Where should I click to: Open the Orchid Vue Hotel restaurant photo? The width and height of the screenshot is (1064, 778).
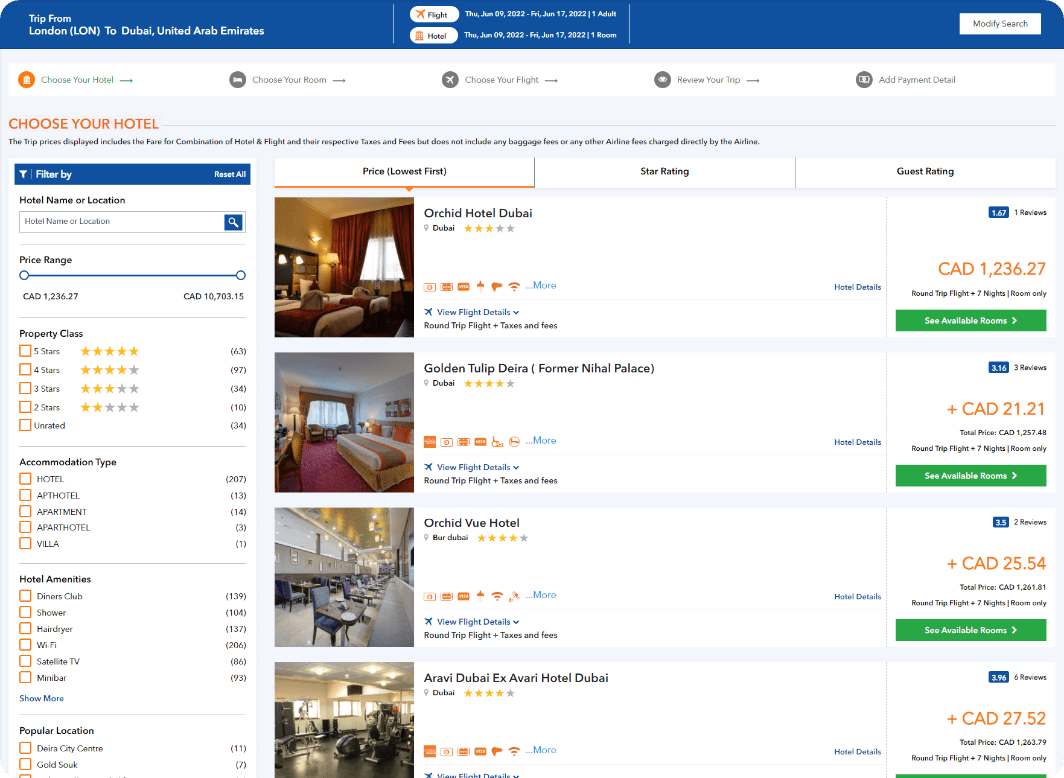[x=344, y=577]
